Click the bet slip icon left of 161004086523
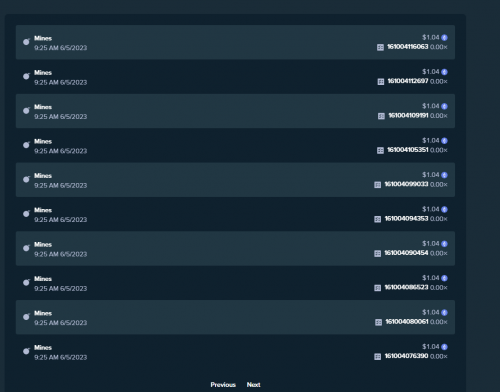Image resolution: width=500 pixels, height=392 pixels. (377, 288)
